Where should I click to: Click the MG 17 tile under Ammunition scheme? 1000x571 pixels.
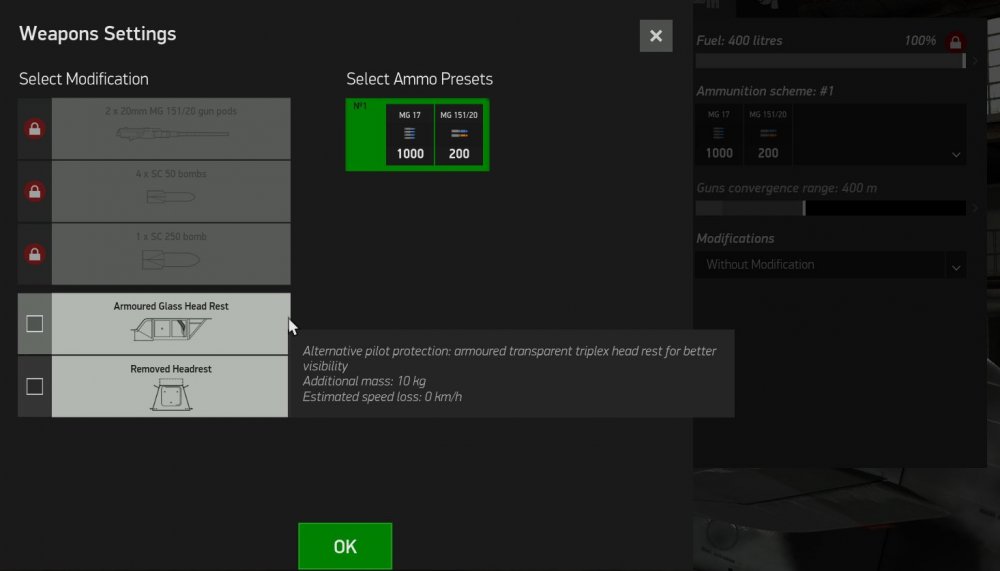pyautogui.click(x=719, y=134)
